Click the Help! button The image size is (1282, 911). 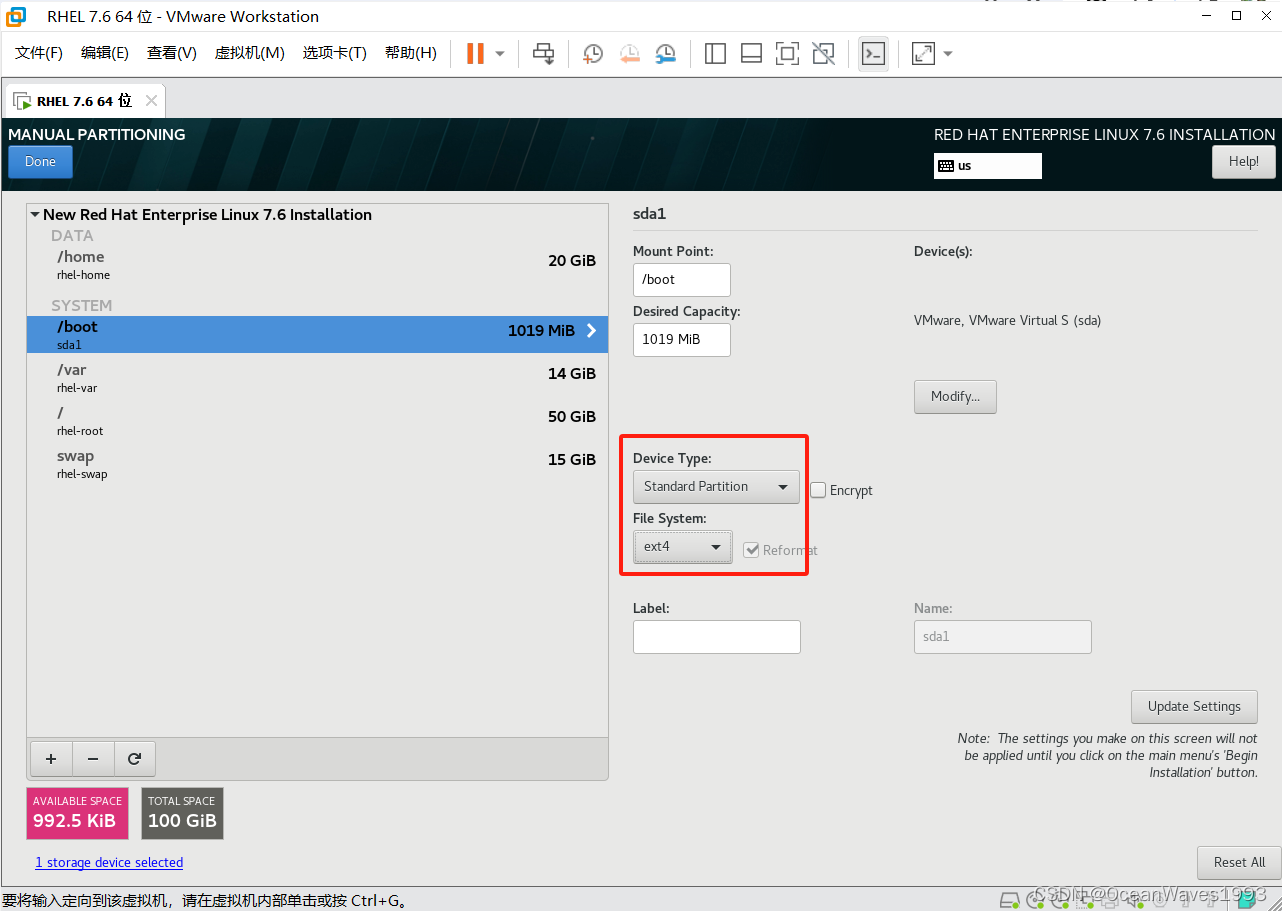click(x=1244, y=162)
